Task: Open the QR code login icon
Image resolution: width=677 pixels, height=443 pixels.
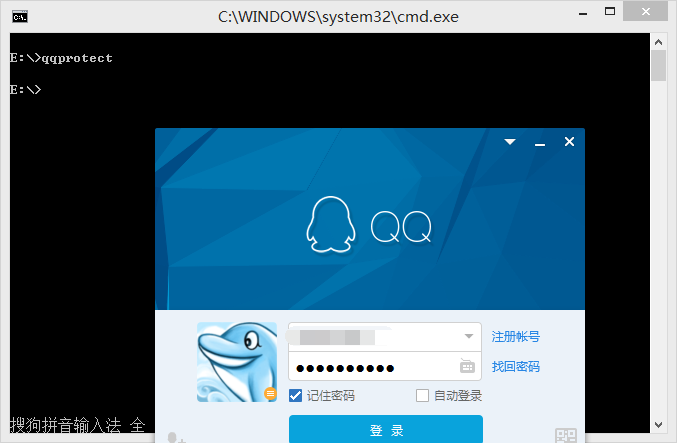Action: [x=566, y=435]
